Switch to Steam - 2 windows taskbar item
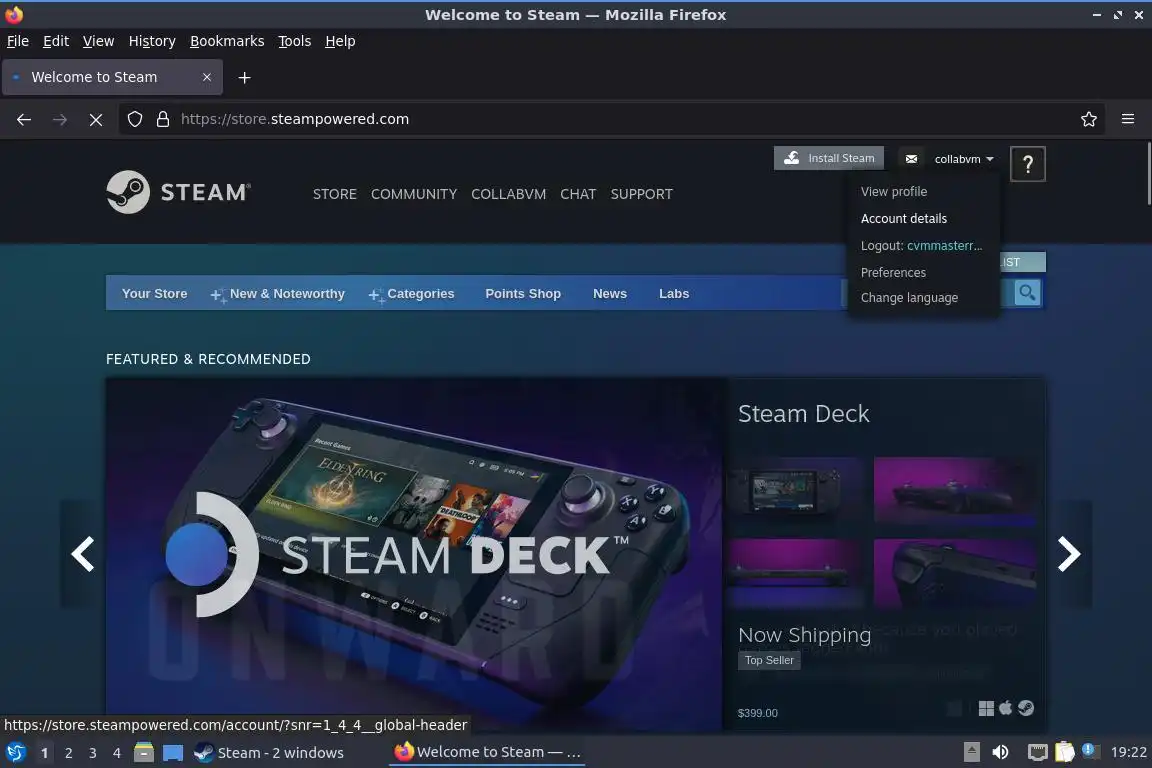Image resolution: width=1152 pixels, height=768 pixels. 269,753
